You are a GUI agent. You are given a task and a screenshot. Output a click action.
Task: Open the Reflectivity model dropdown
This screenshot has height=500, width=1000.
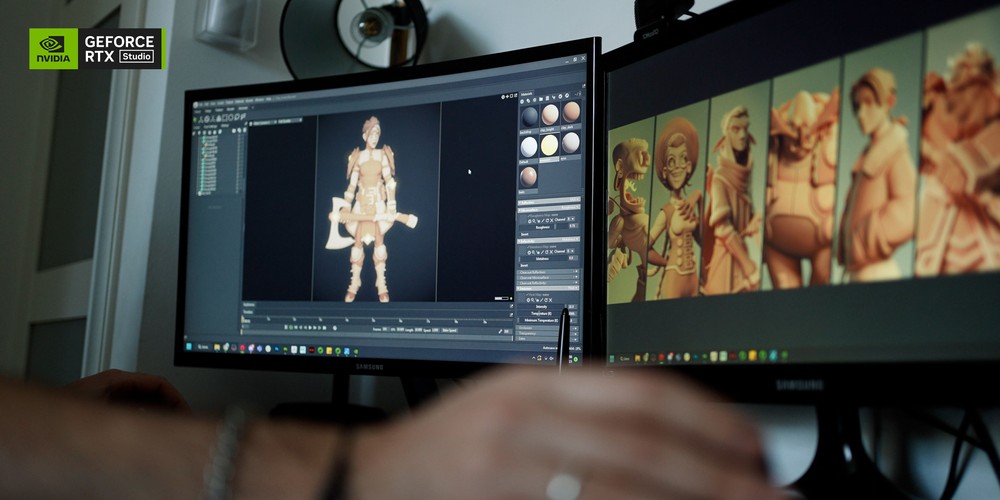[x=570, y=239]
